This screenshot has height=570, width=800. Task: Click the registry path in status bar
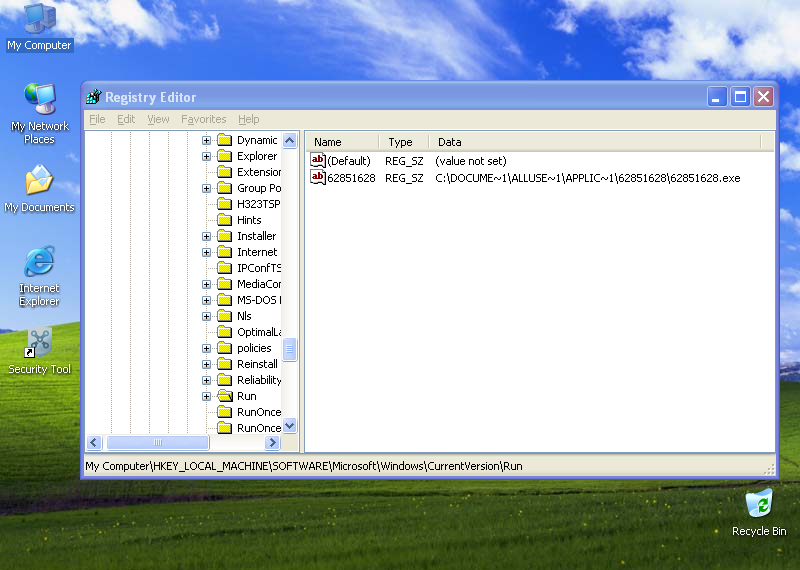tap(304, 466)
